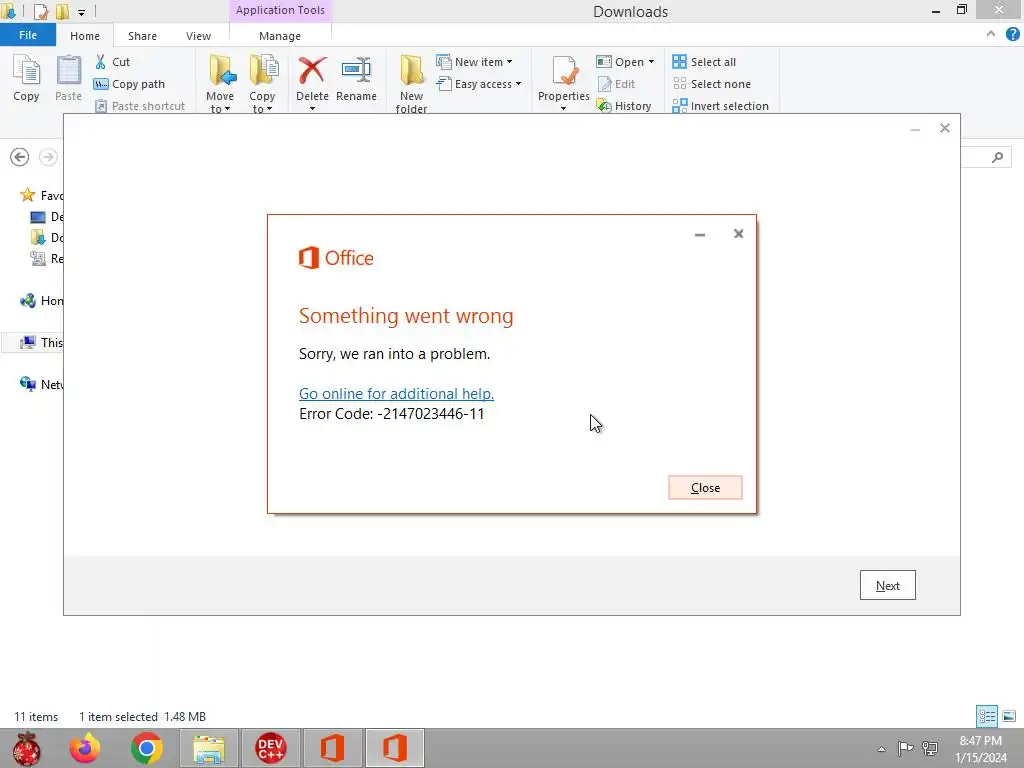Screen dimensions: 1024x768
Task: Show hidden tray icons arrow
Action: 881,748
